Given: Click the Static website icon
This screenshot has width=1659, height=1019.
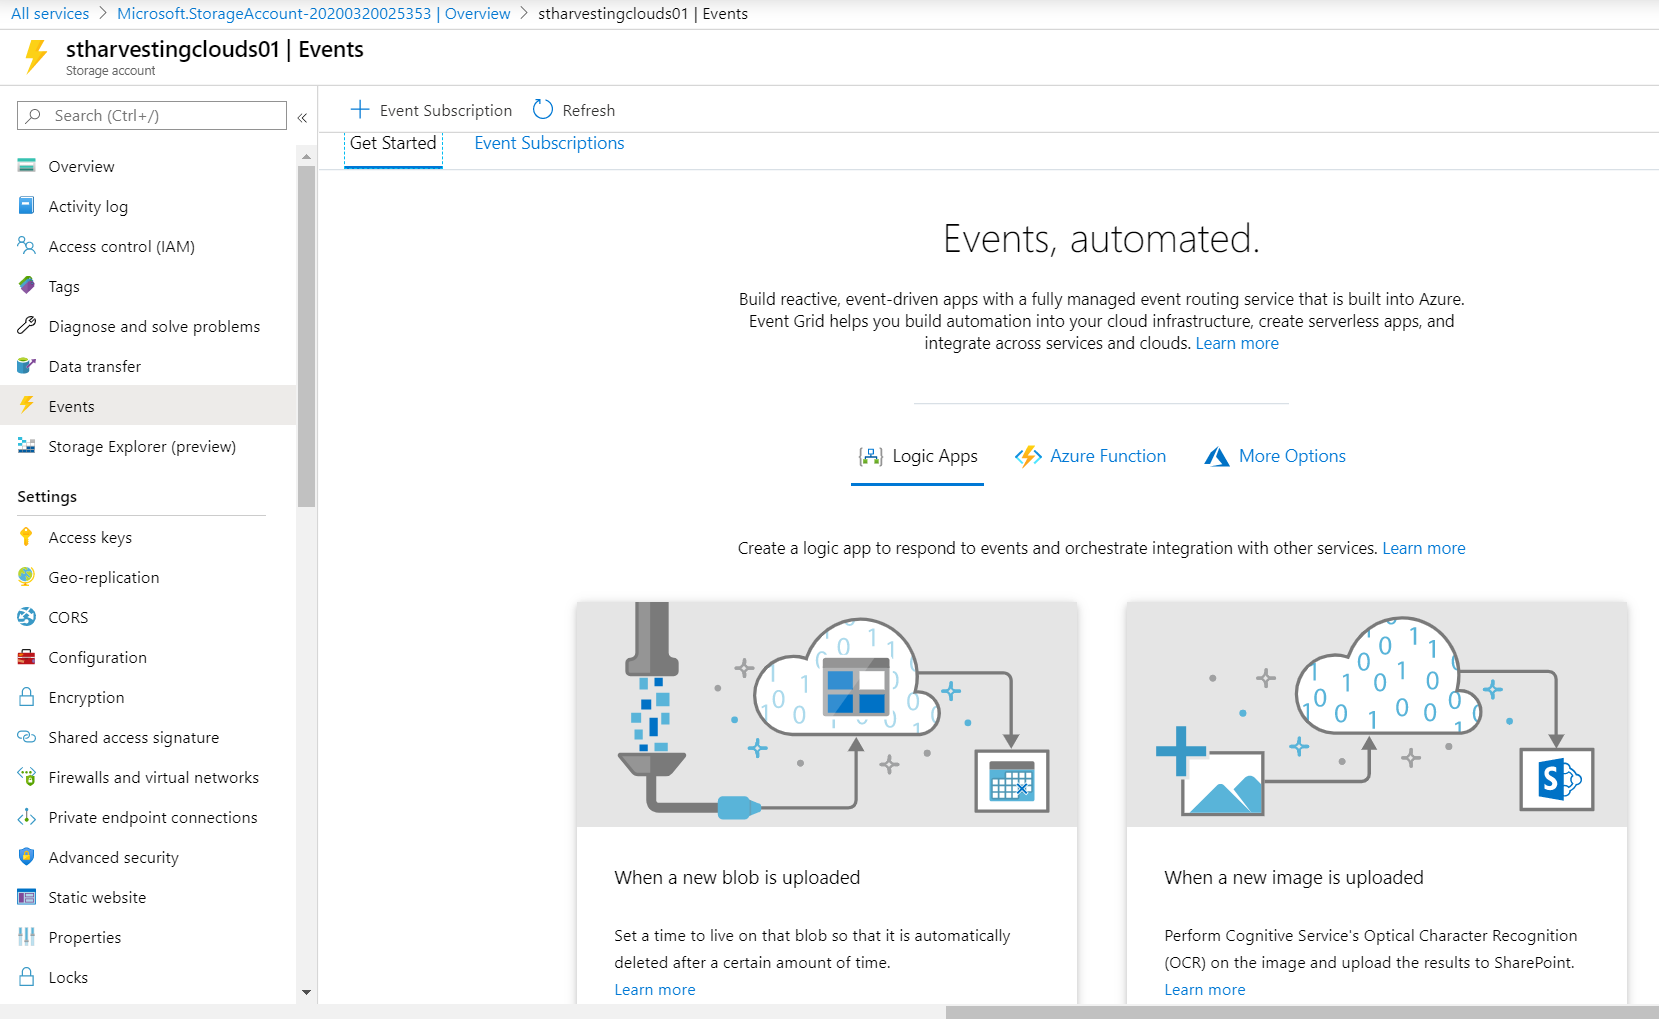Looking at the screenshot, I should pos(27,897).
